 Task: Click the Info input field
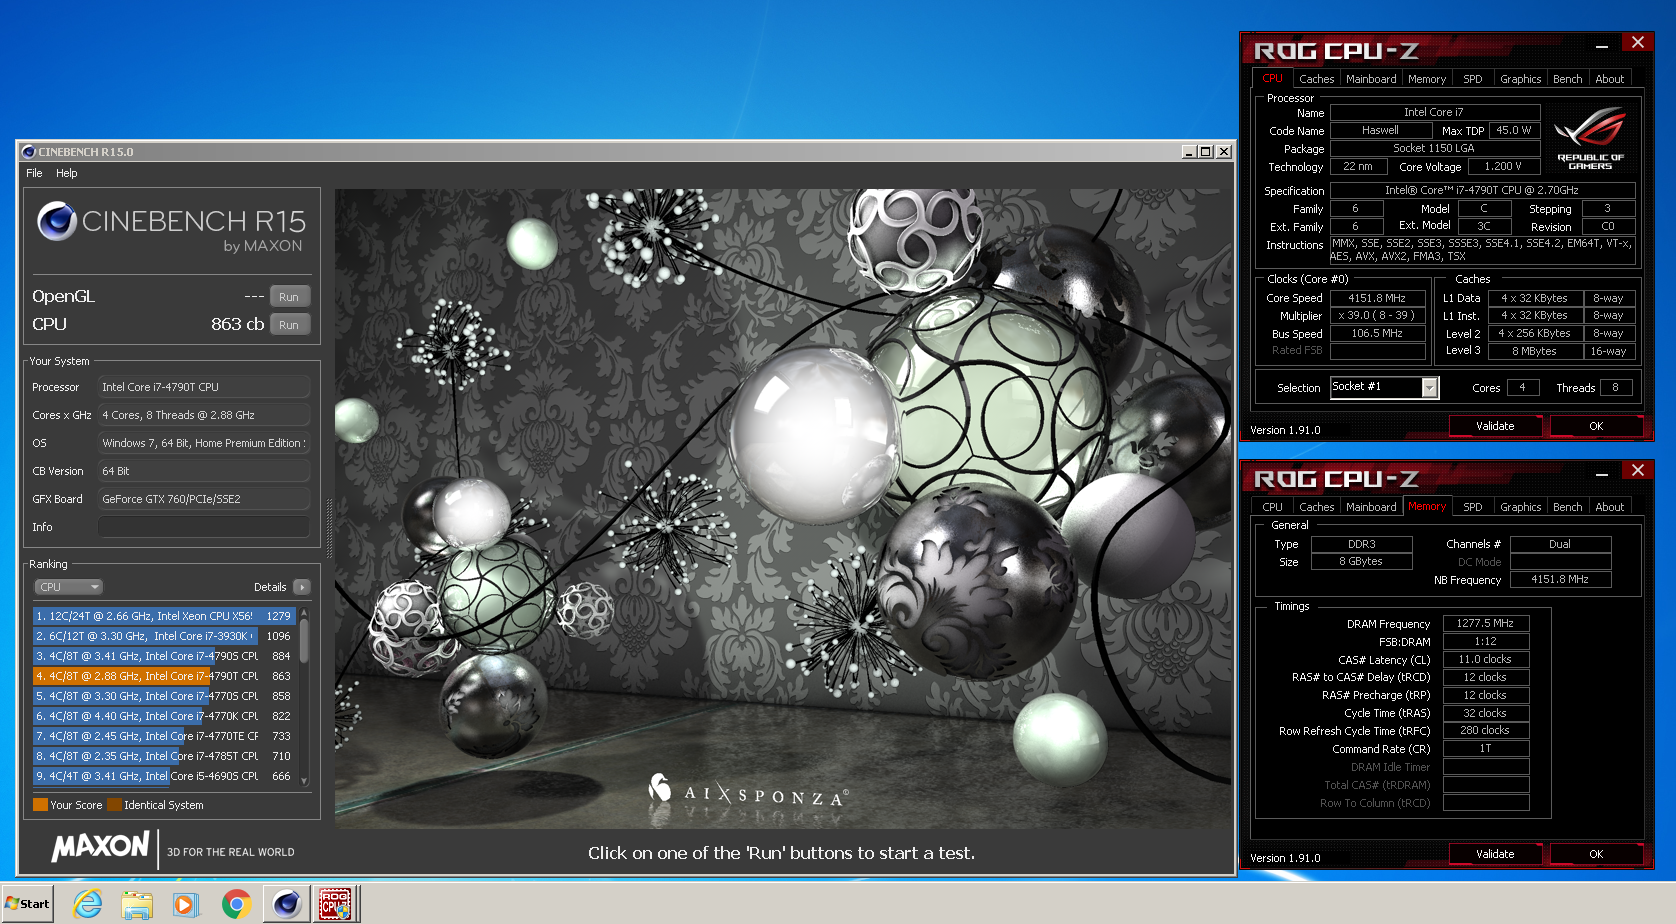204,527
